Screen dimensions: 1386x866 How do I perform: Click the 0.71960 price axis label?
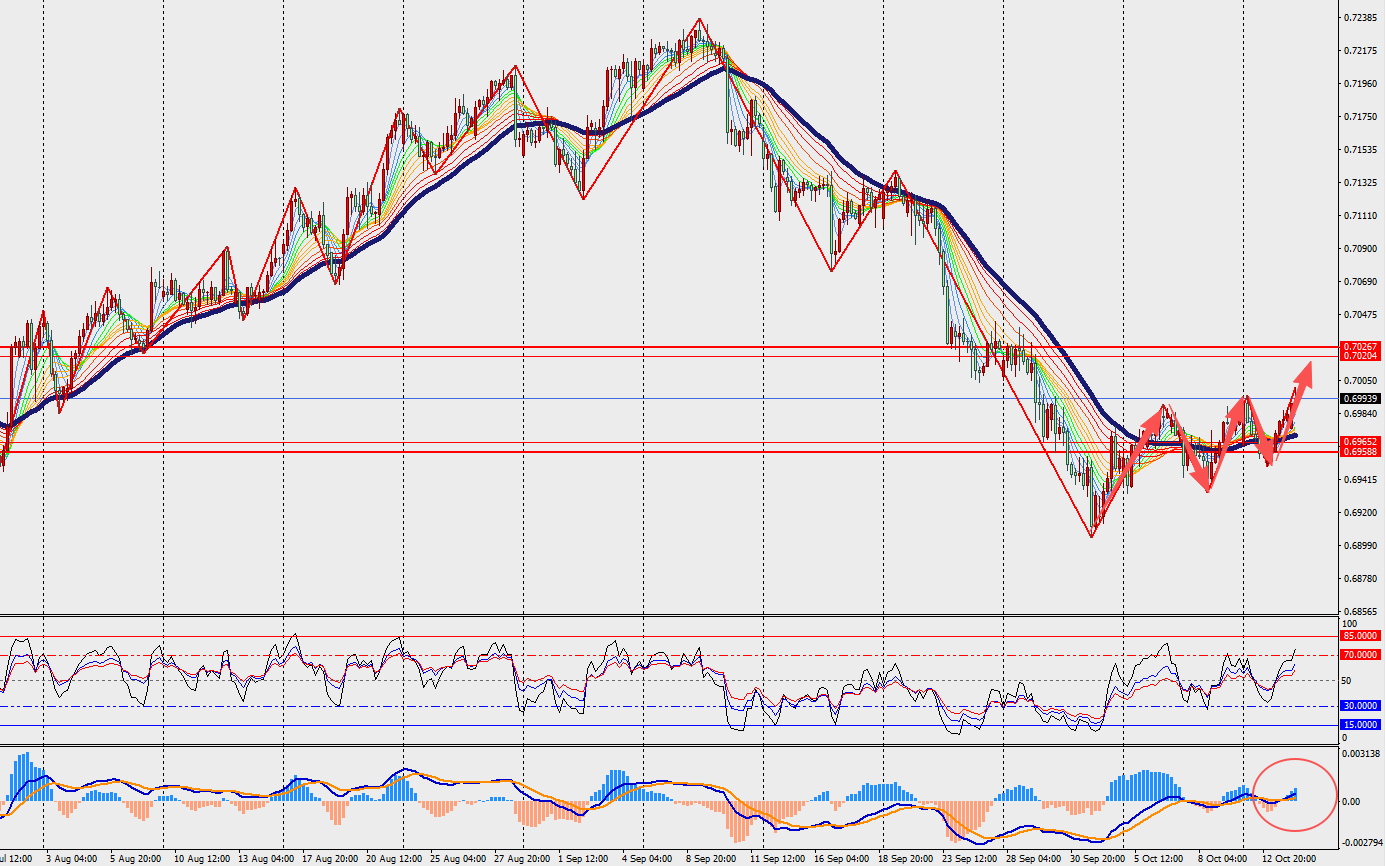click(x=1361, y=84)
